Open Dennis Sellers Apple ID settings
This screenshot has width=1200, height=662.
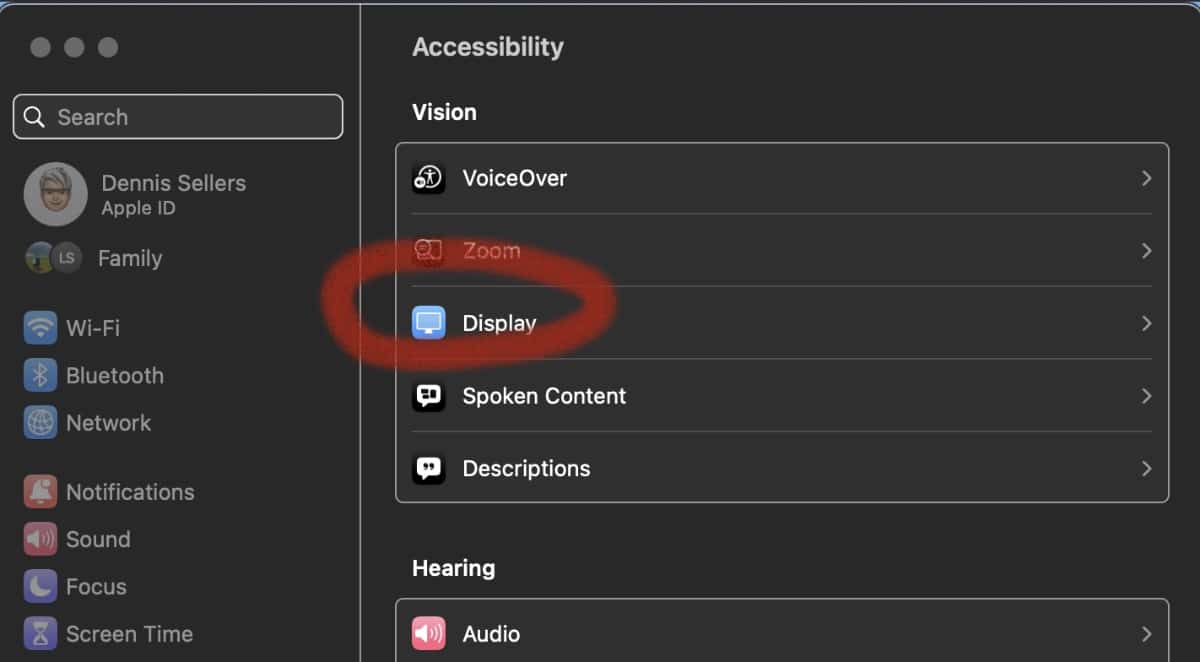tap(173, 194)
